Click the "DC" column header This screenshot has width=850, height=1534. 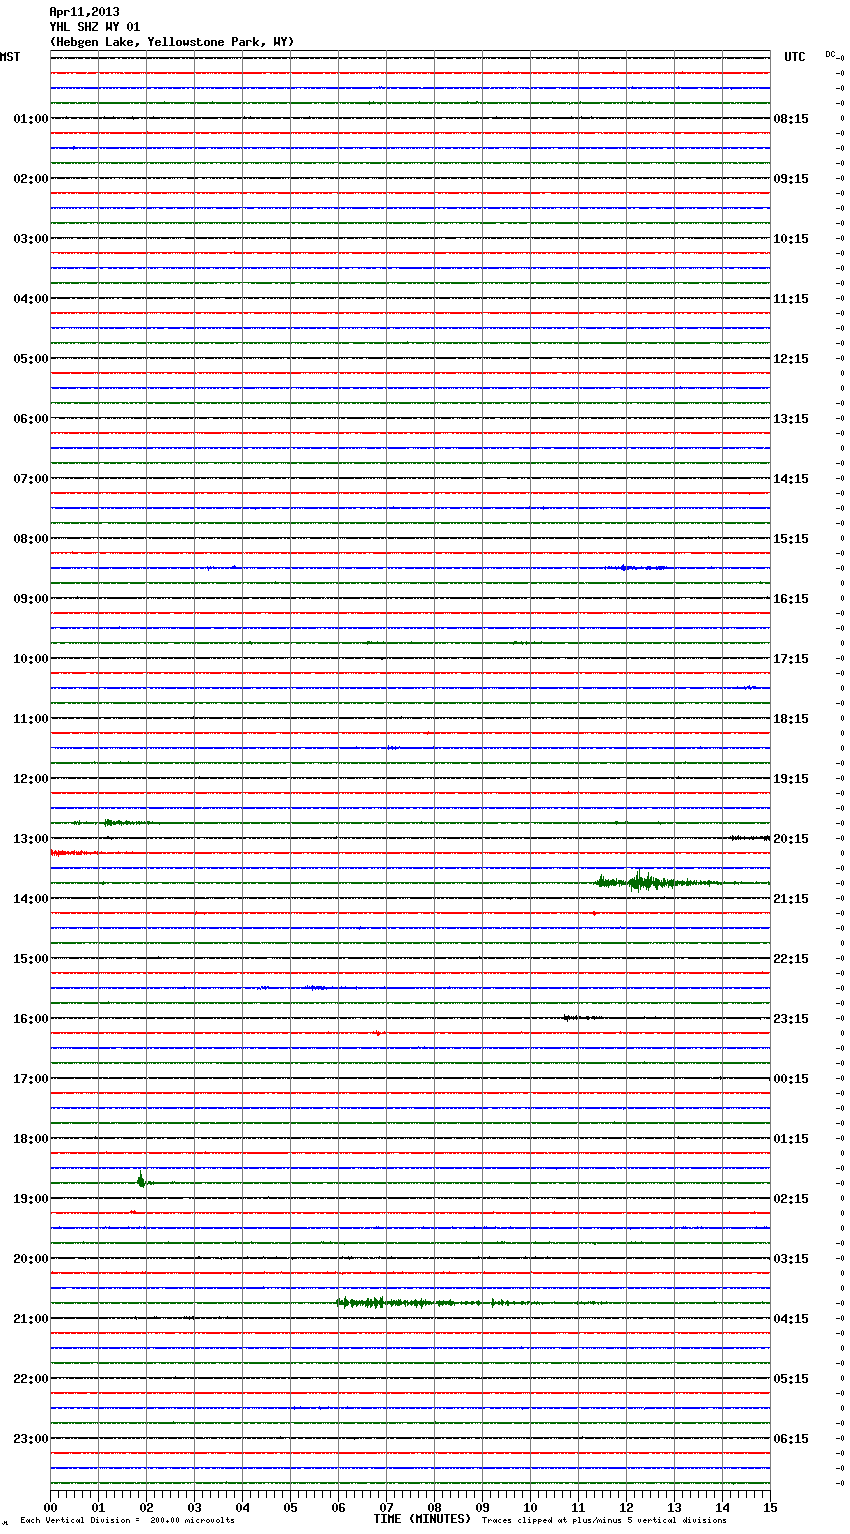coord(830,54)
